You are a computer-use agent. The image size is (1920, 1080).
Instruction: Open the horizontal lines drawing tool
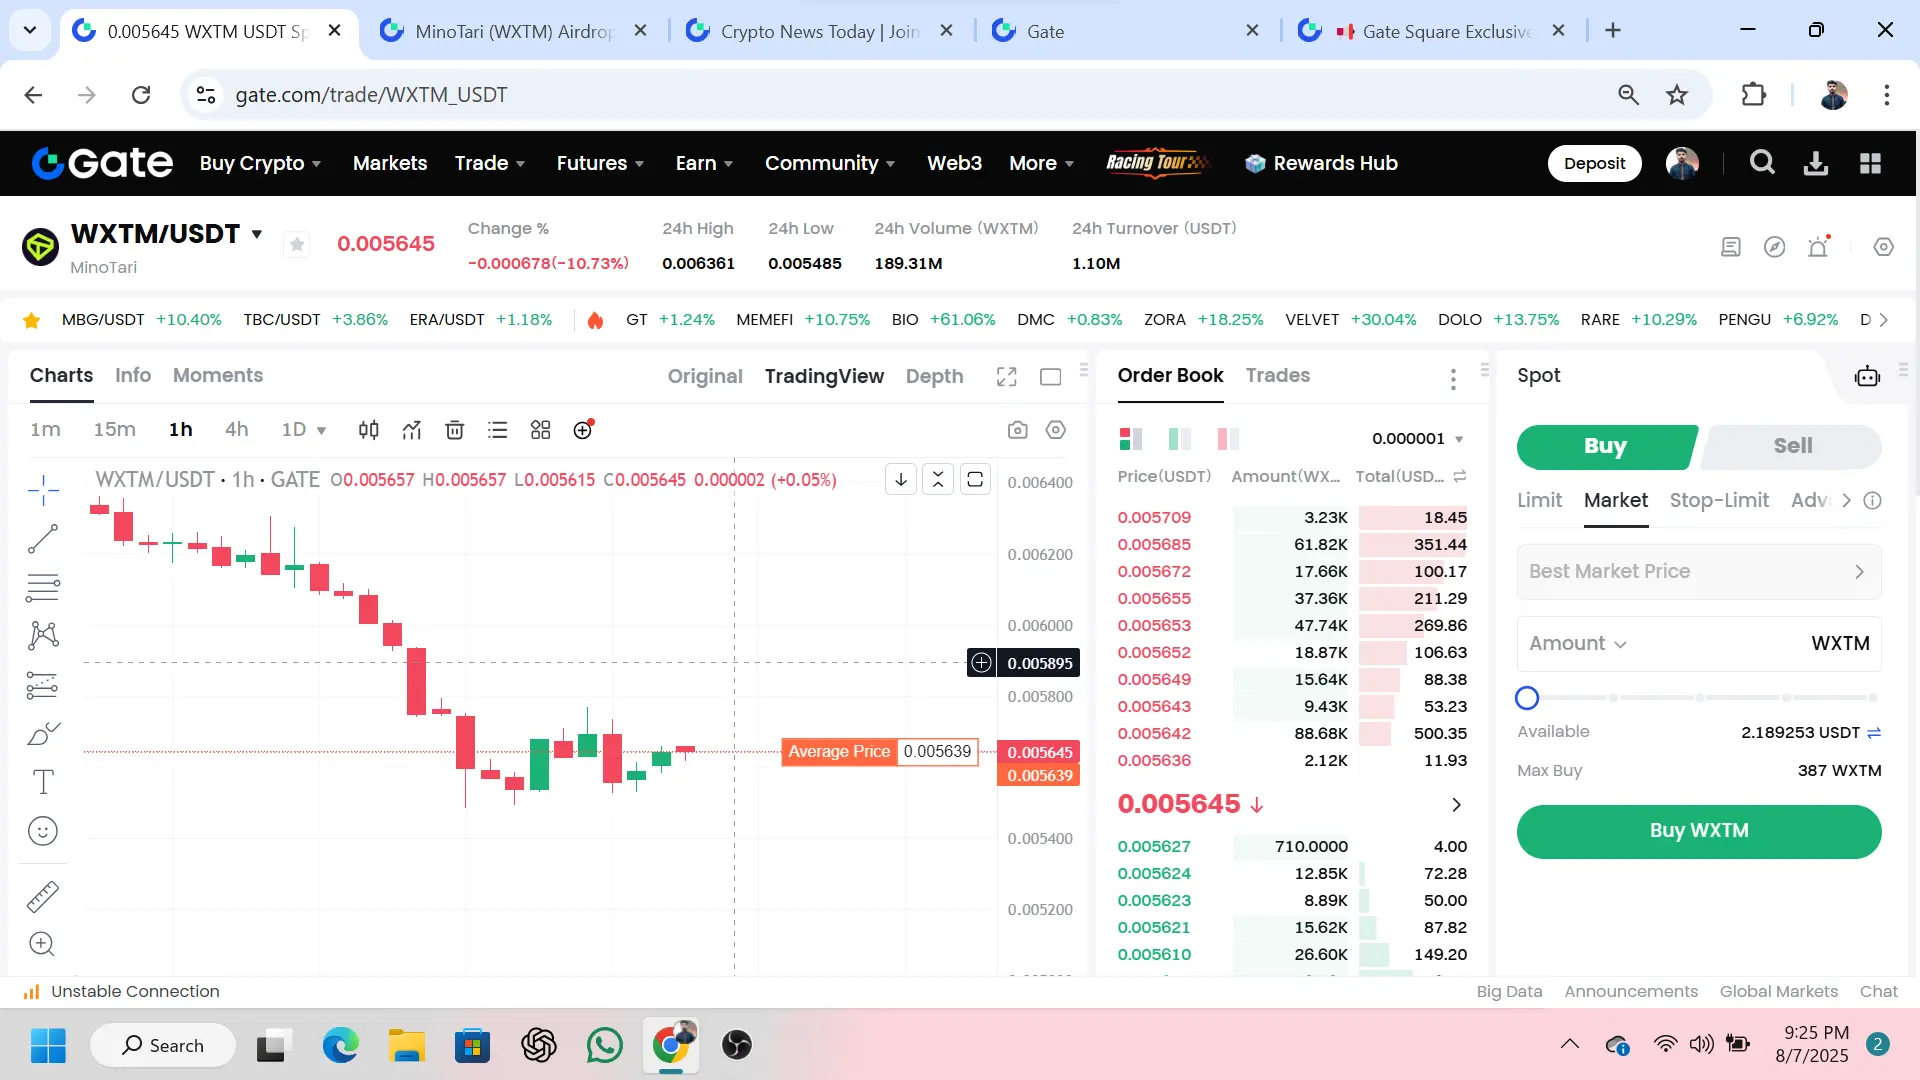coord(43,588)
